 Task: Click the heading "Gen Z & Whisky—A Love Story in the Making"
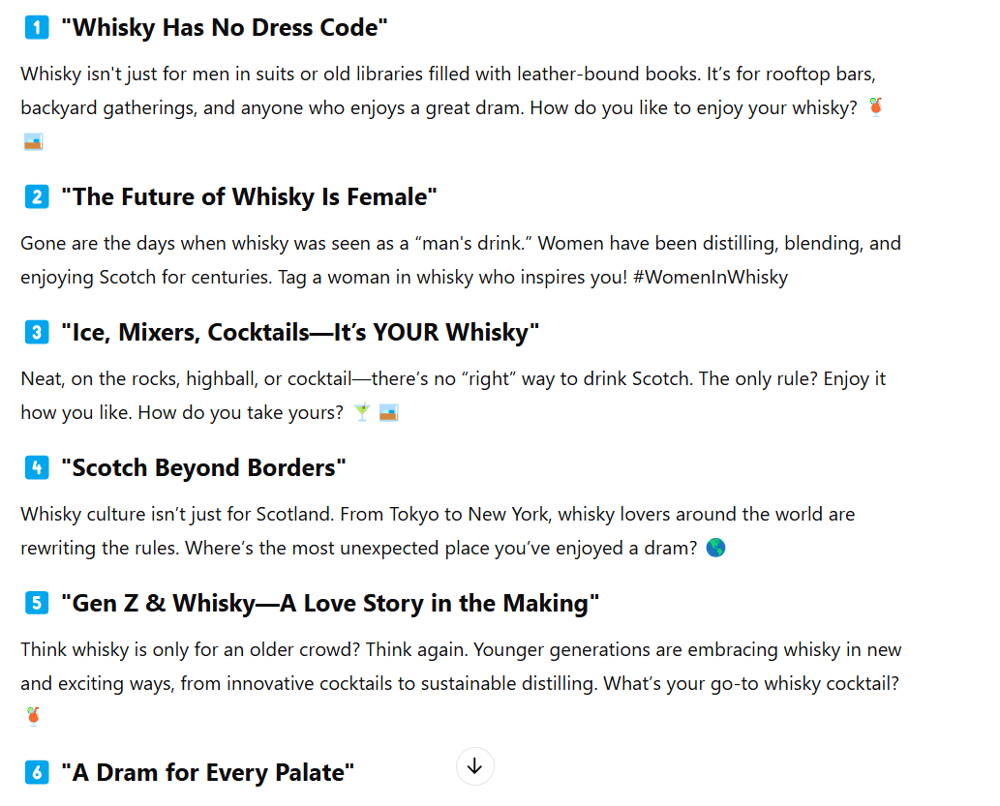pos(330,603)
